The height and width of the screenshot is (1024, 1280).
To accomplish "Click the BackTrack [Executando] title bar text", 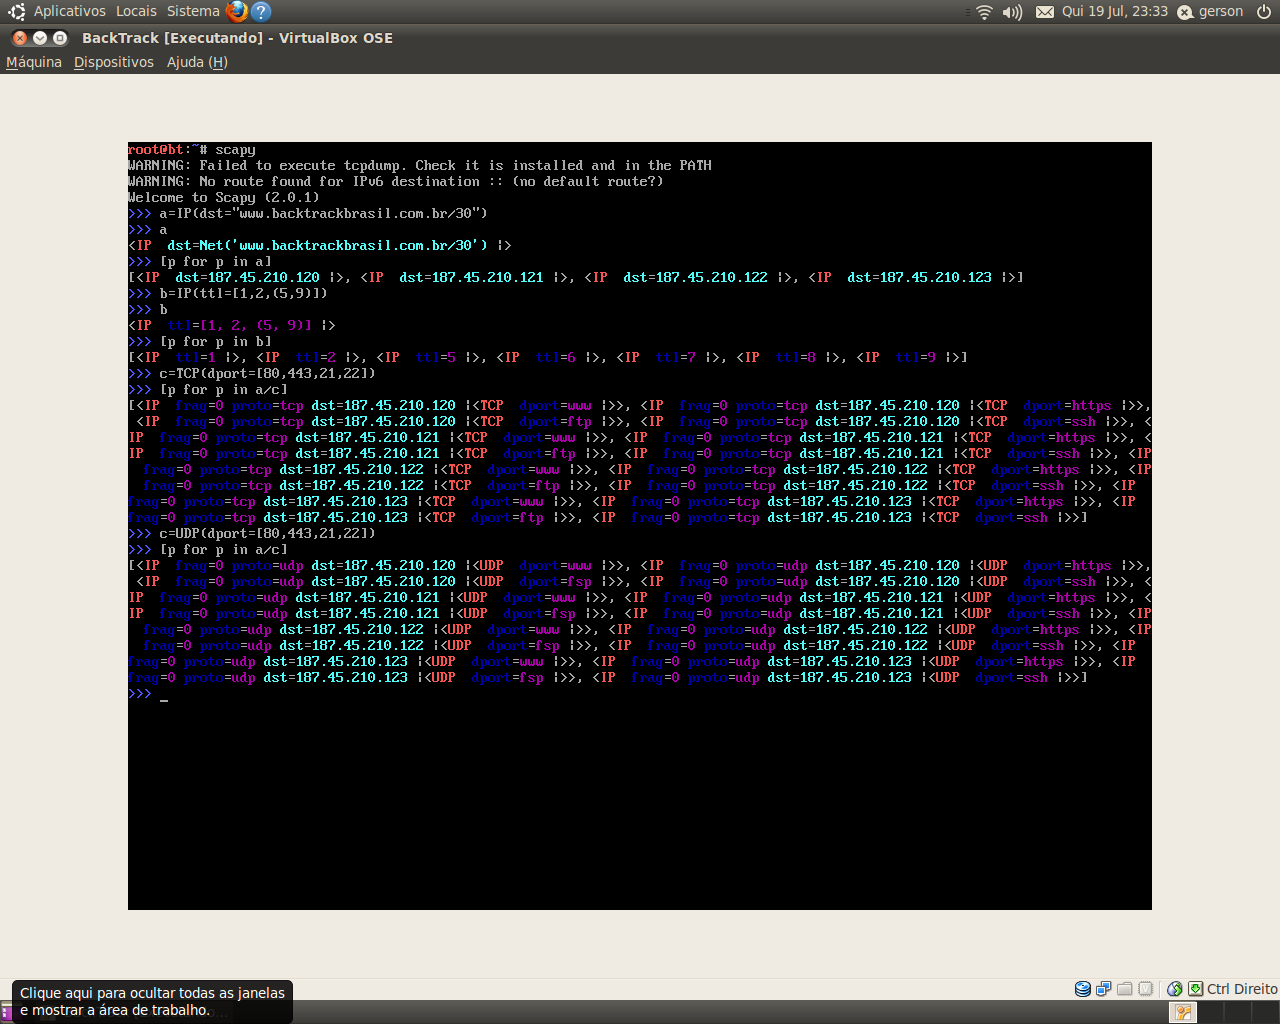I will pos(237,38).
